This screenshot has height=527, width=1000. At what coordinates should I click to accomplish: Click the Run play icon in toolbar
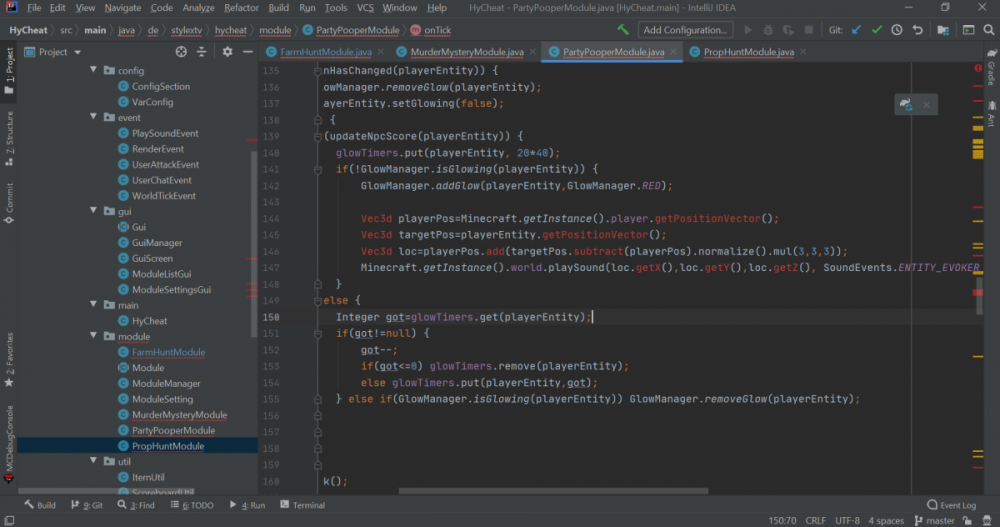point(748,30)
